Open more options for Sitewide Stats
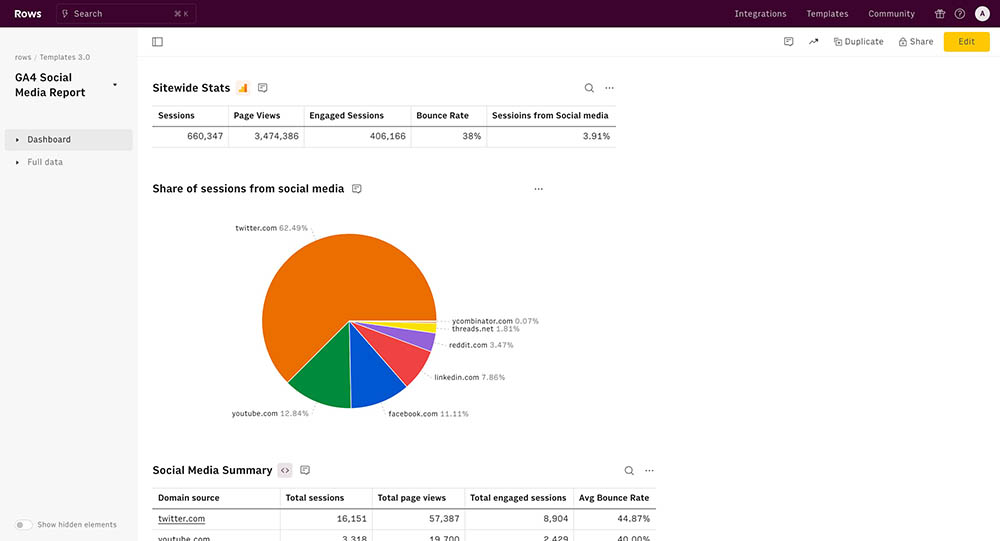This screenshot has height=541, width=1000. 610,88
